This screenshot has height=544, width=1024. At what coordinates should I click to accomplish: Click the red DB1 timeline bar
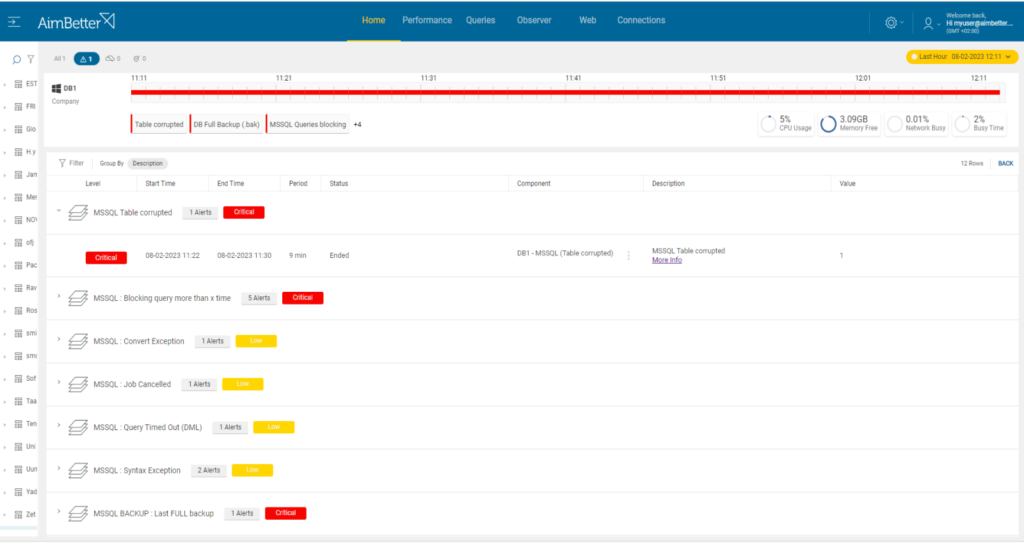pyautogui.click(x=566, y=92)
